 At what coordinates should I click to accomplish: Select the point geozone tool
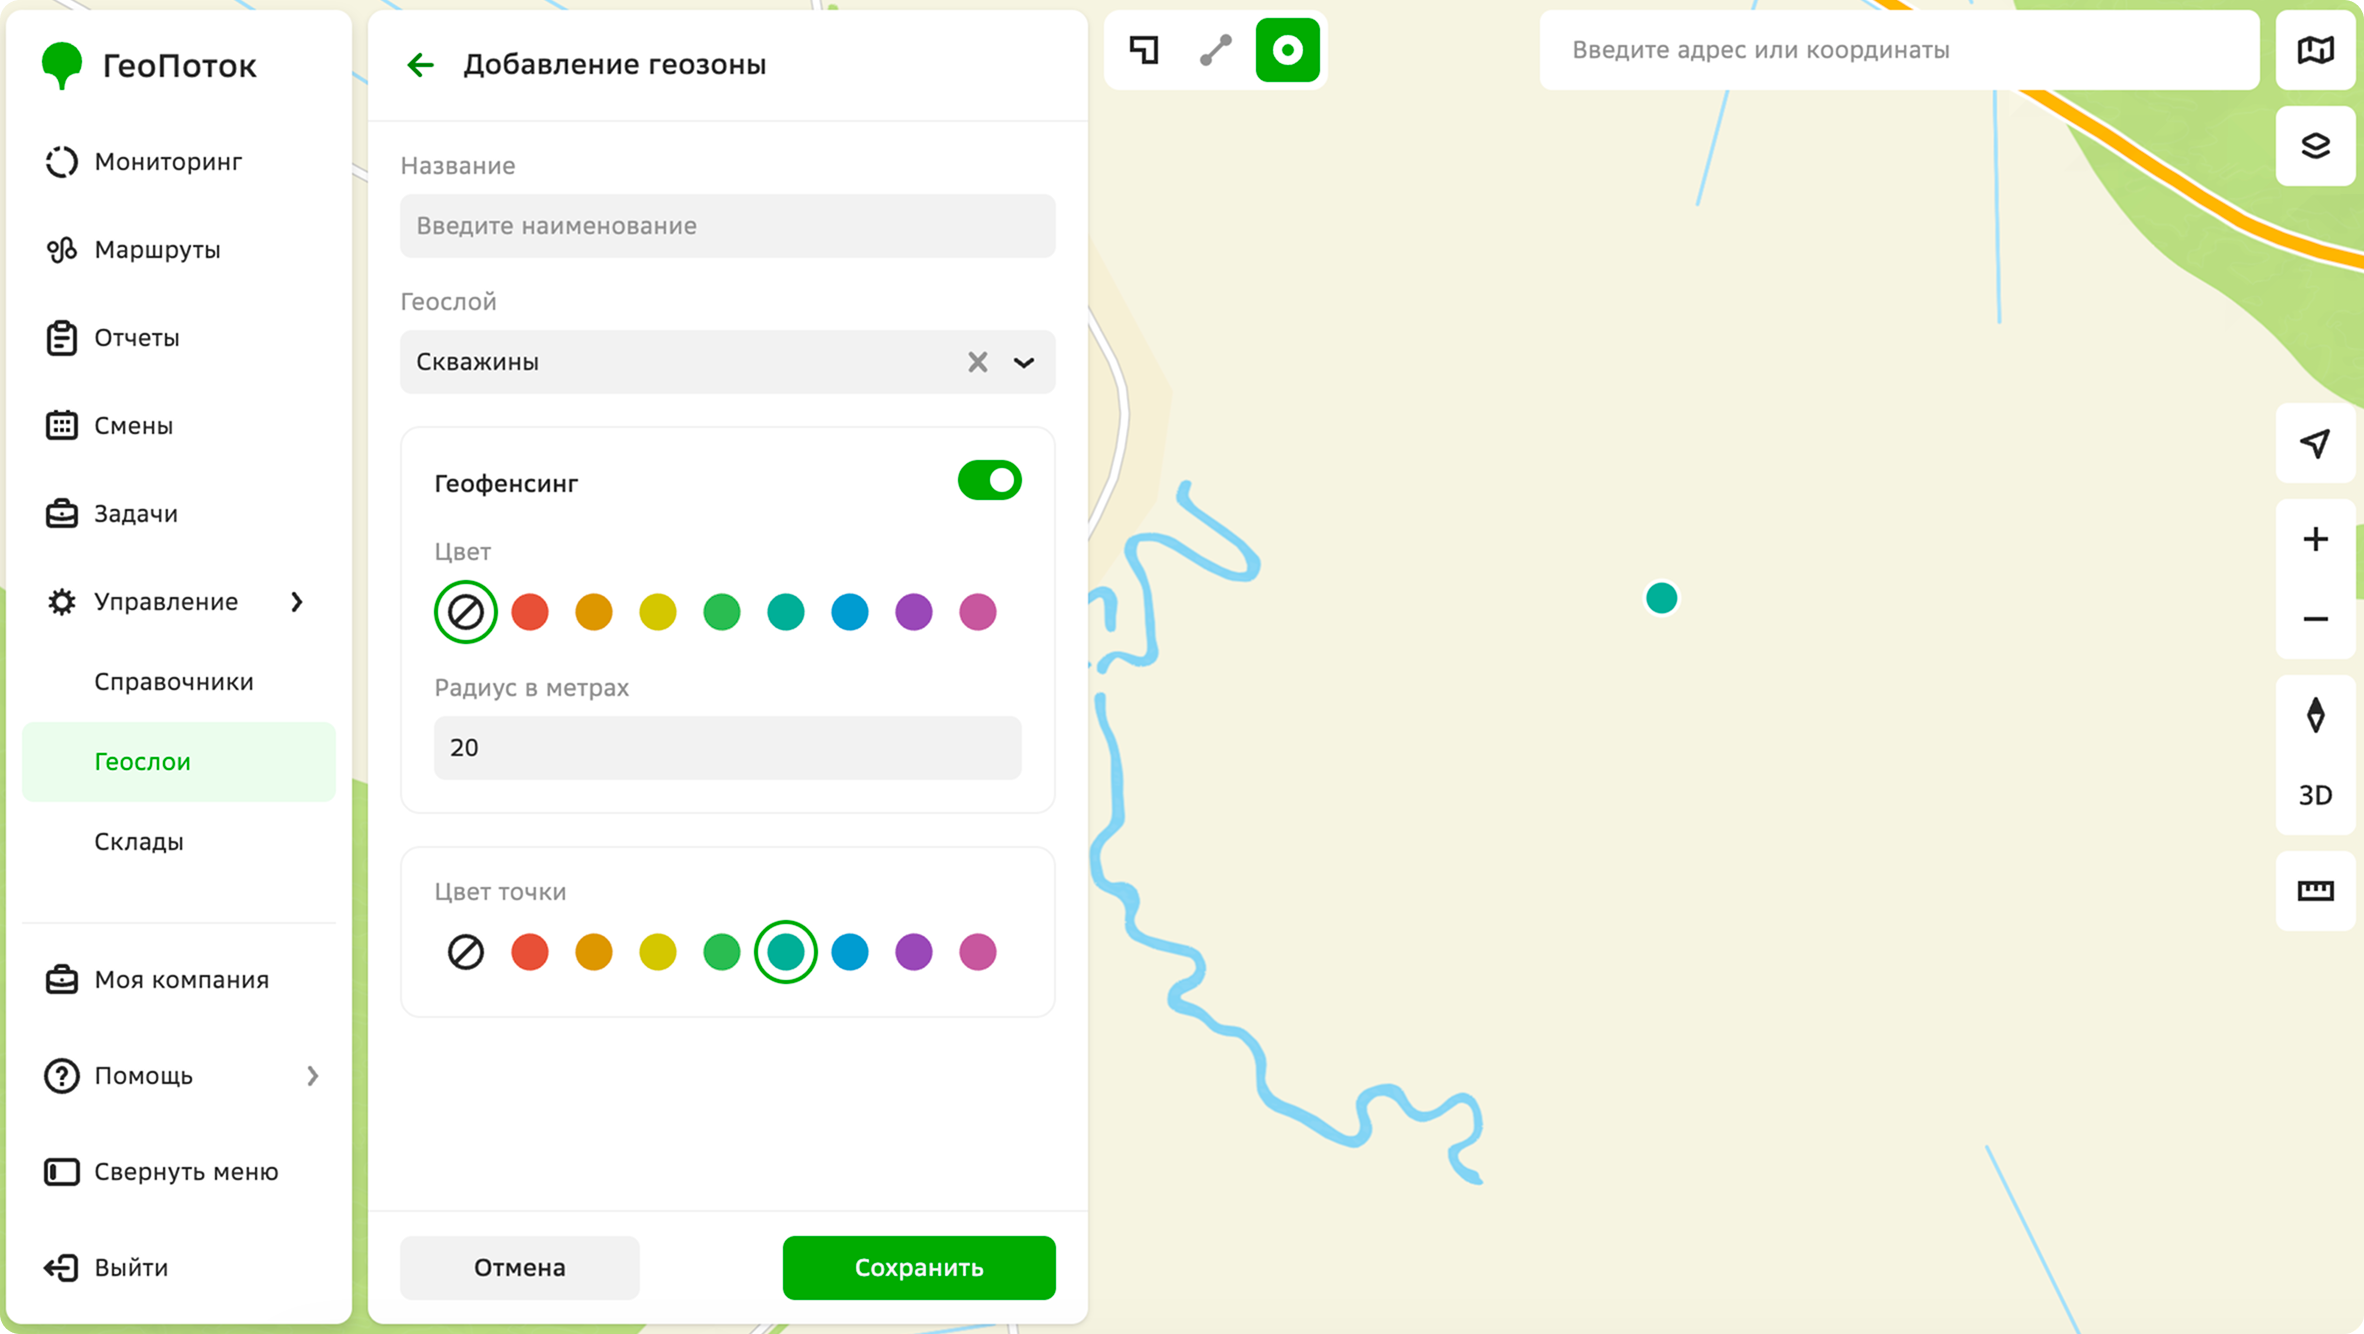(1288, 50)
